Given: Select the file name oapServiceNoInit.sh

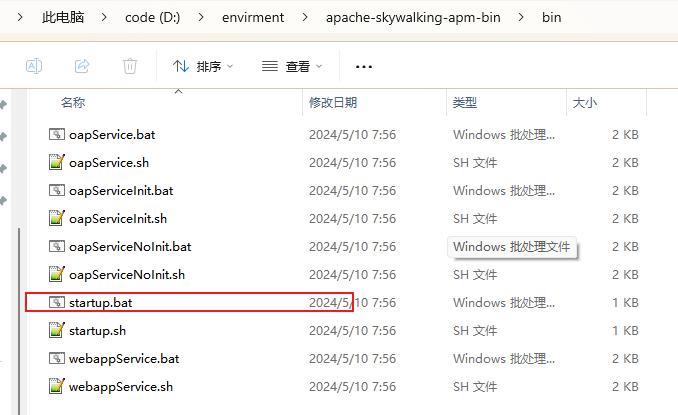Looking at the screenshot, I should (x=127, y=275).
